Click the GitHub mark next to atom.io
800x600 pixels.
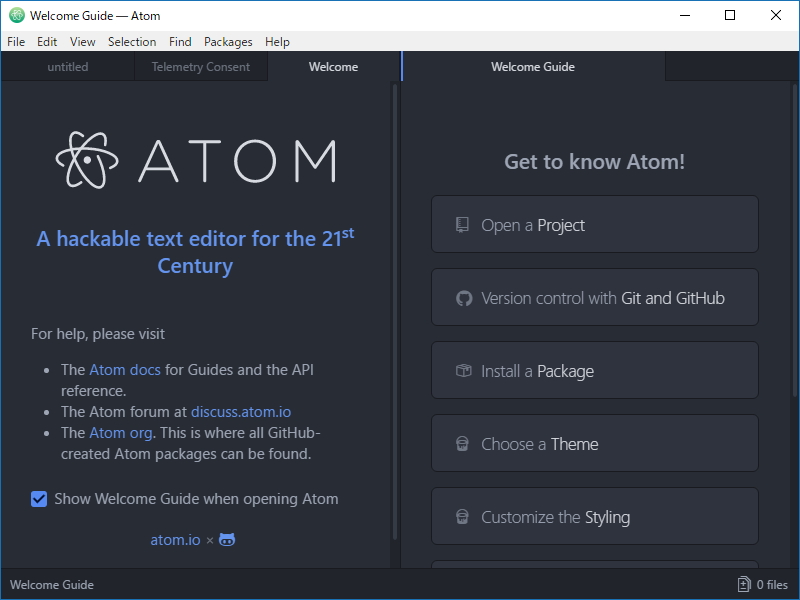pyautogui.click(x=226, y=539)
